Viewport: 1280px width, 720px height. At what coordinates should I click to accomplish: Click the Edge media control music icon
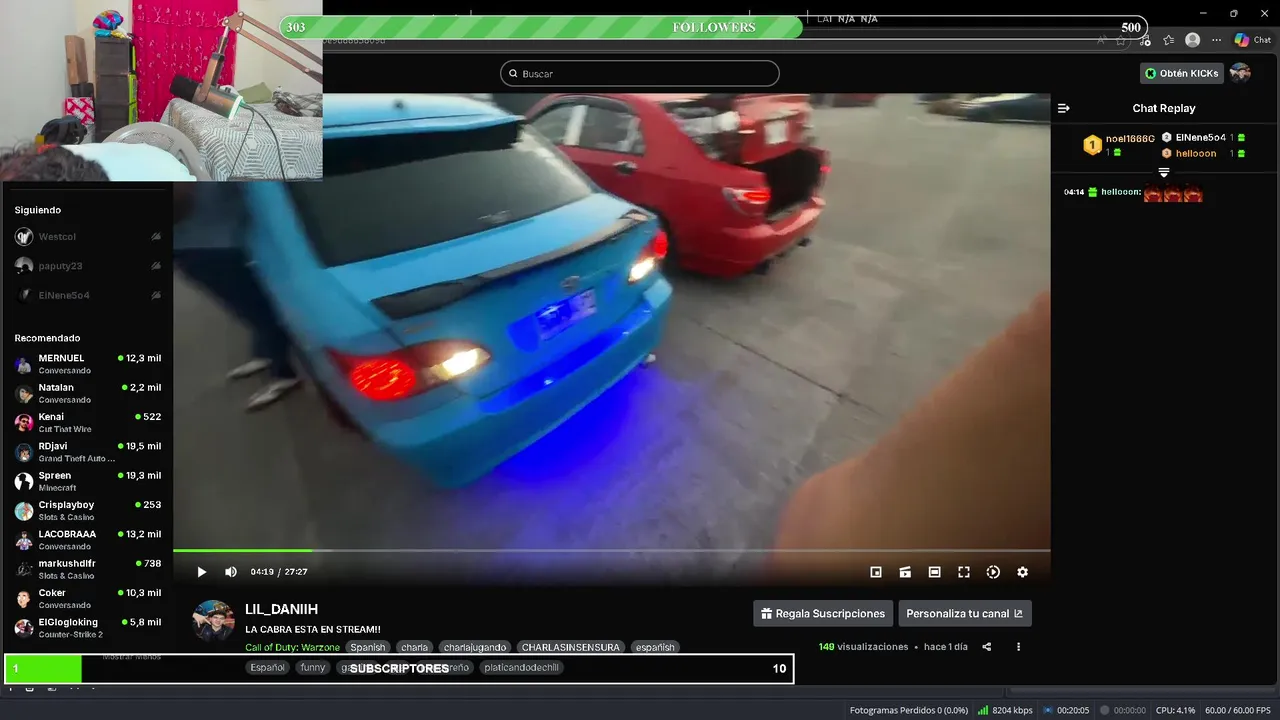(1144, 40)
